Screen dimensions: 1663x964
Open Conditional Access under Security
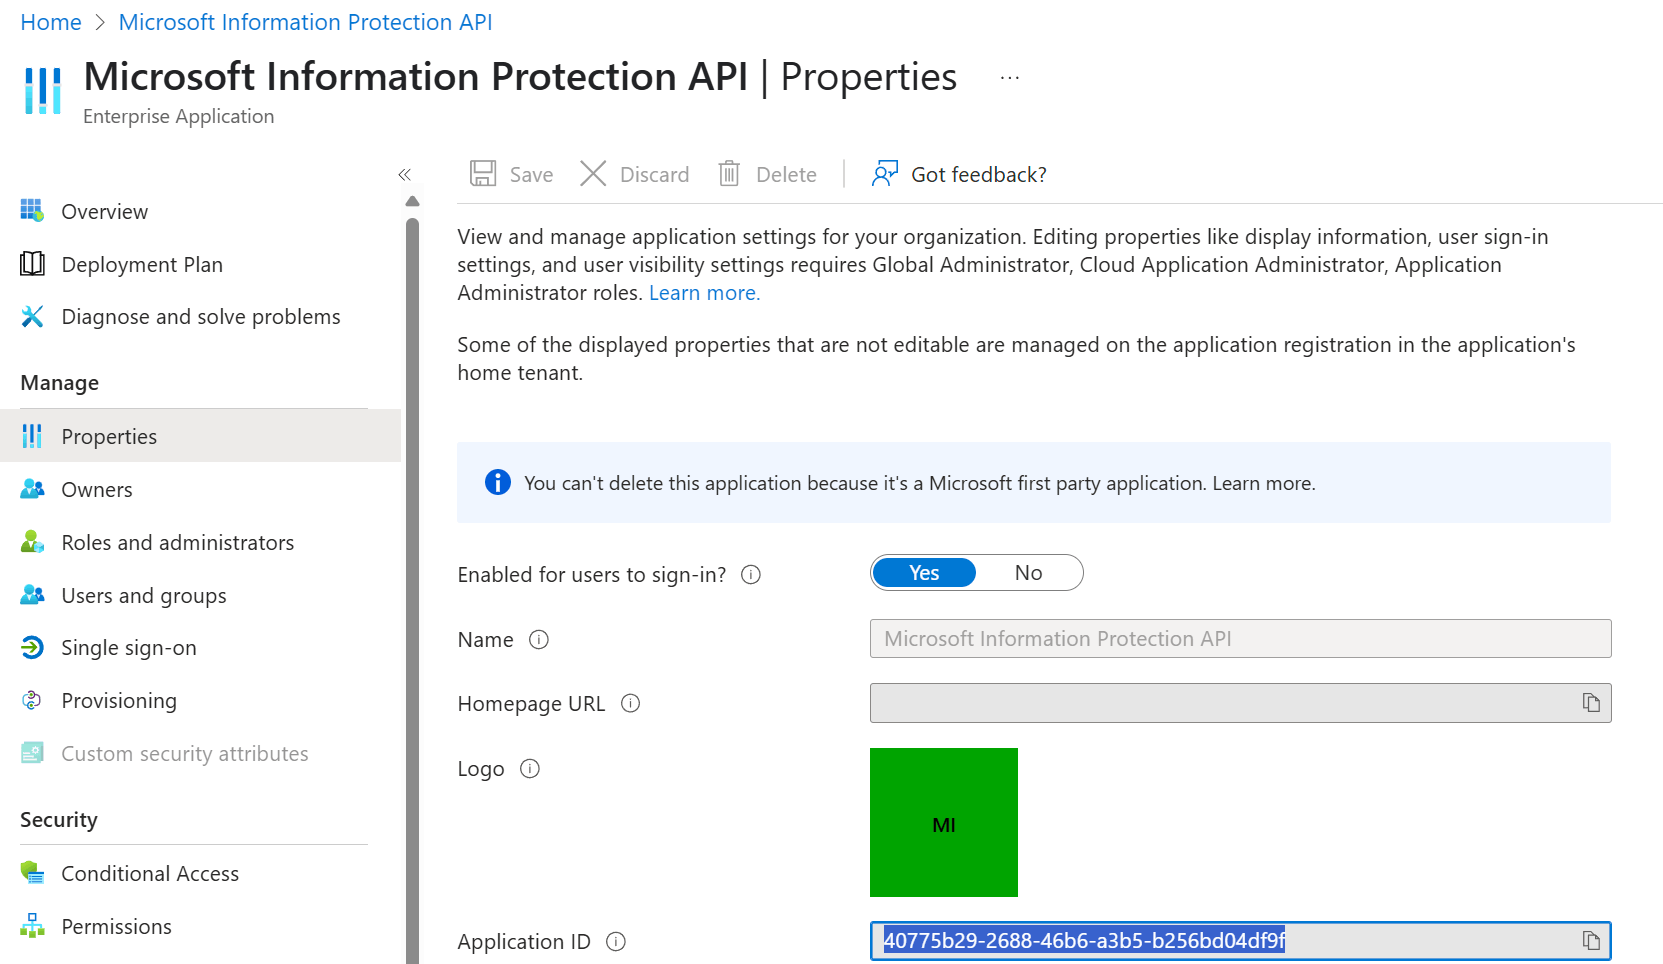click(x=150, y=873)
